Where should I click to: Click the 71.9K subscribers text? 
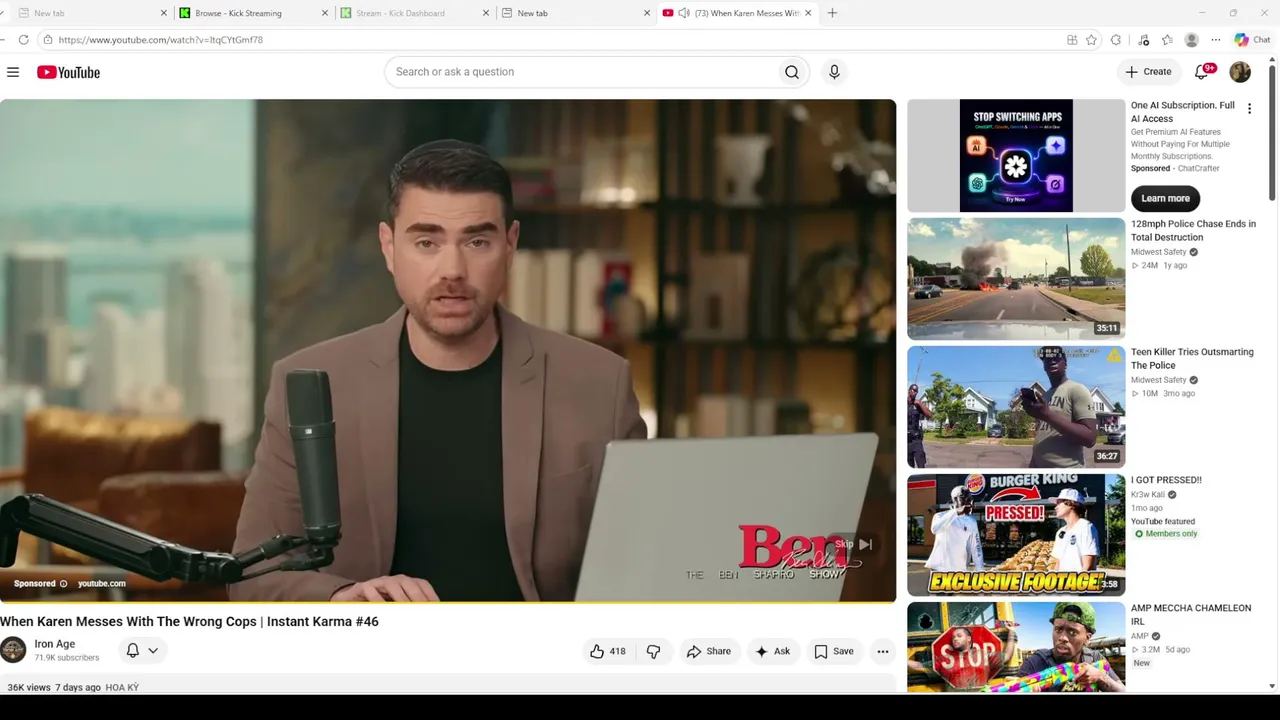coord(67,658)
